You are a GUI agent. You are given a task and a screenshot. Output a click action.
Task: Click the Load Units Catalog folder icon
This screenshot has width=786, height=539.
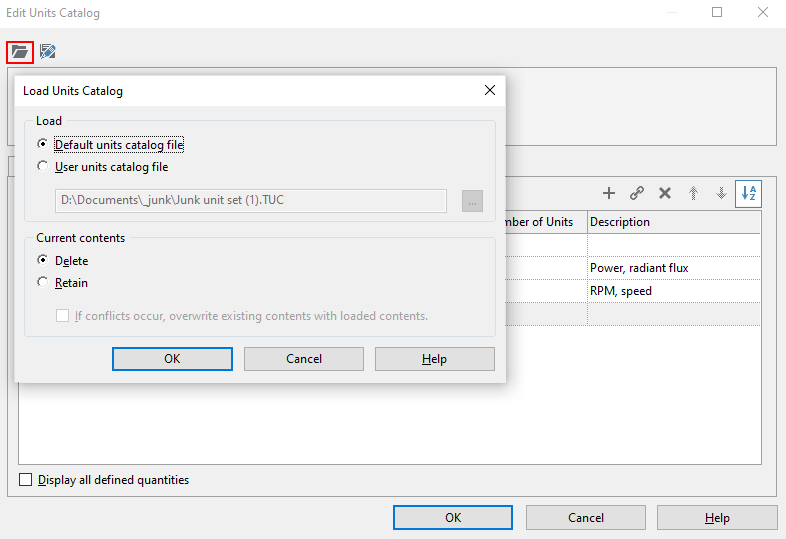pyautogui.click(x=20, y=52)
